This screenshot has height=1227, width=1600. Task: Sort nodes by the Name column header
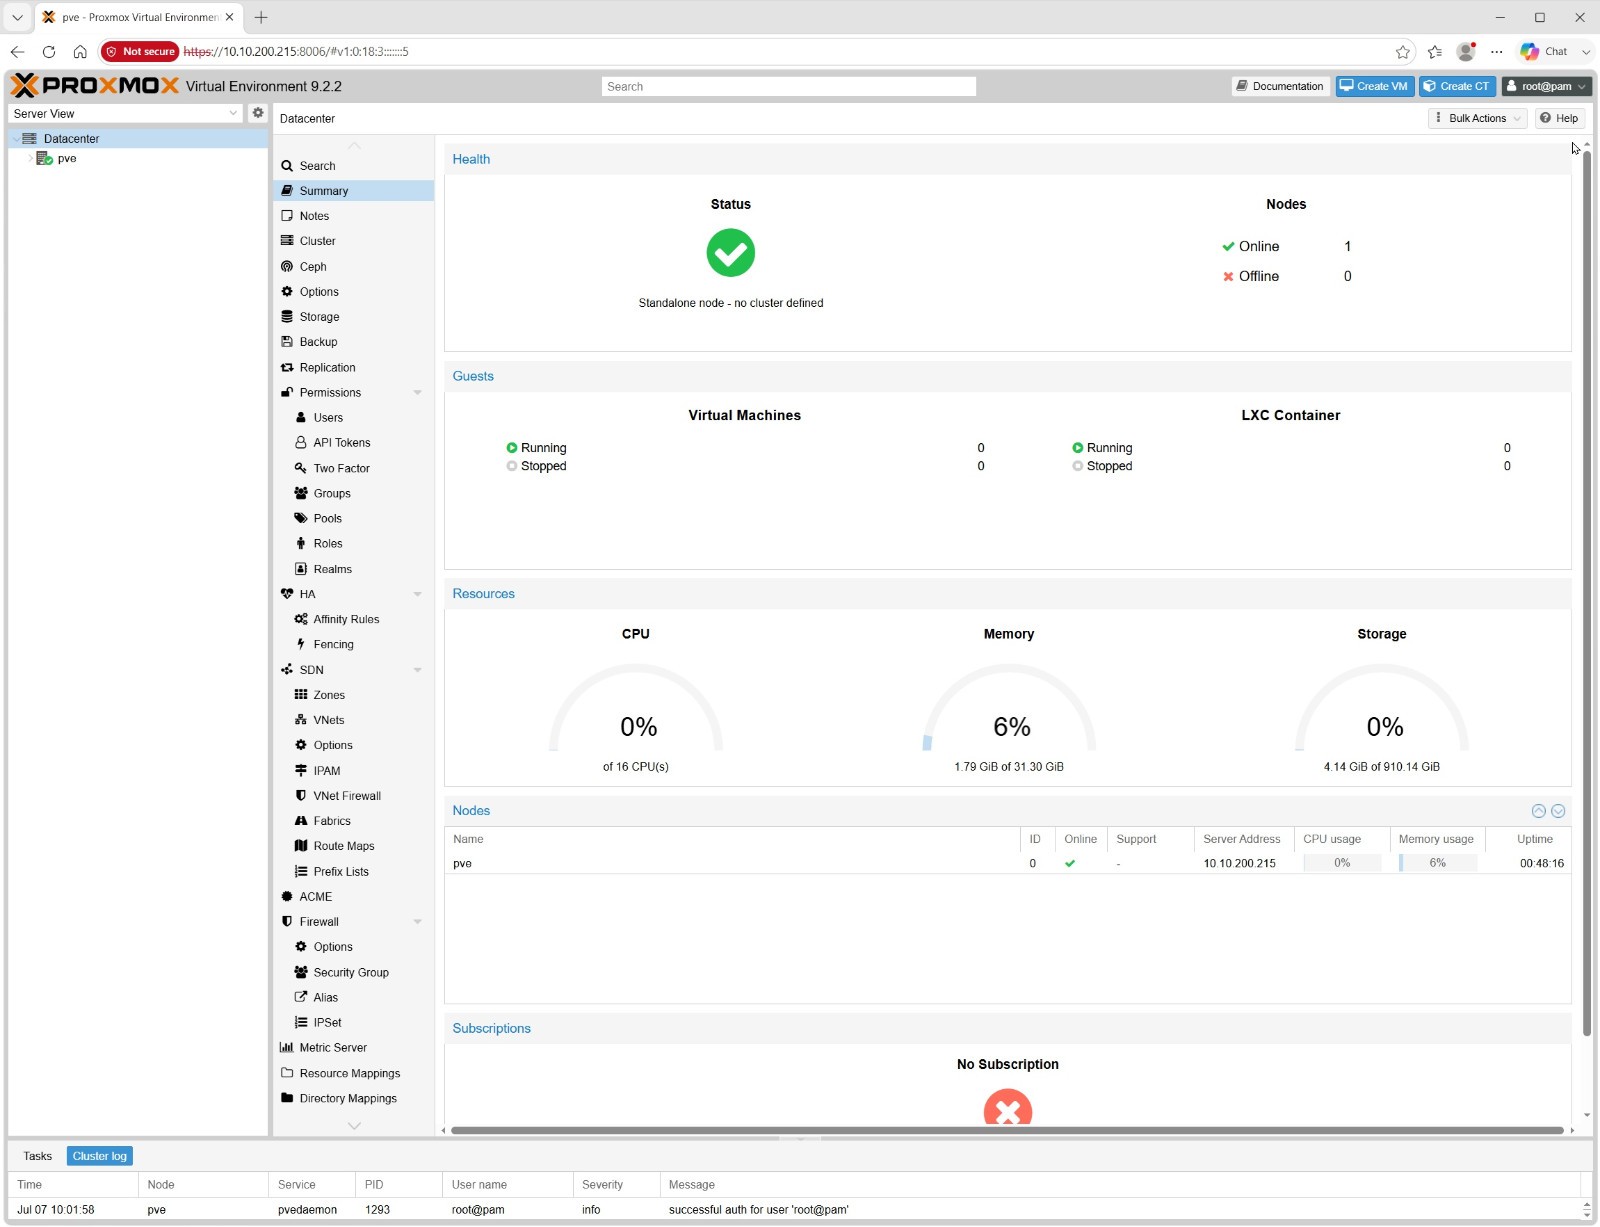point(732,839)
